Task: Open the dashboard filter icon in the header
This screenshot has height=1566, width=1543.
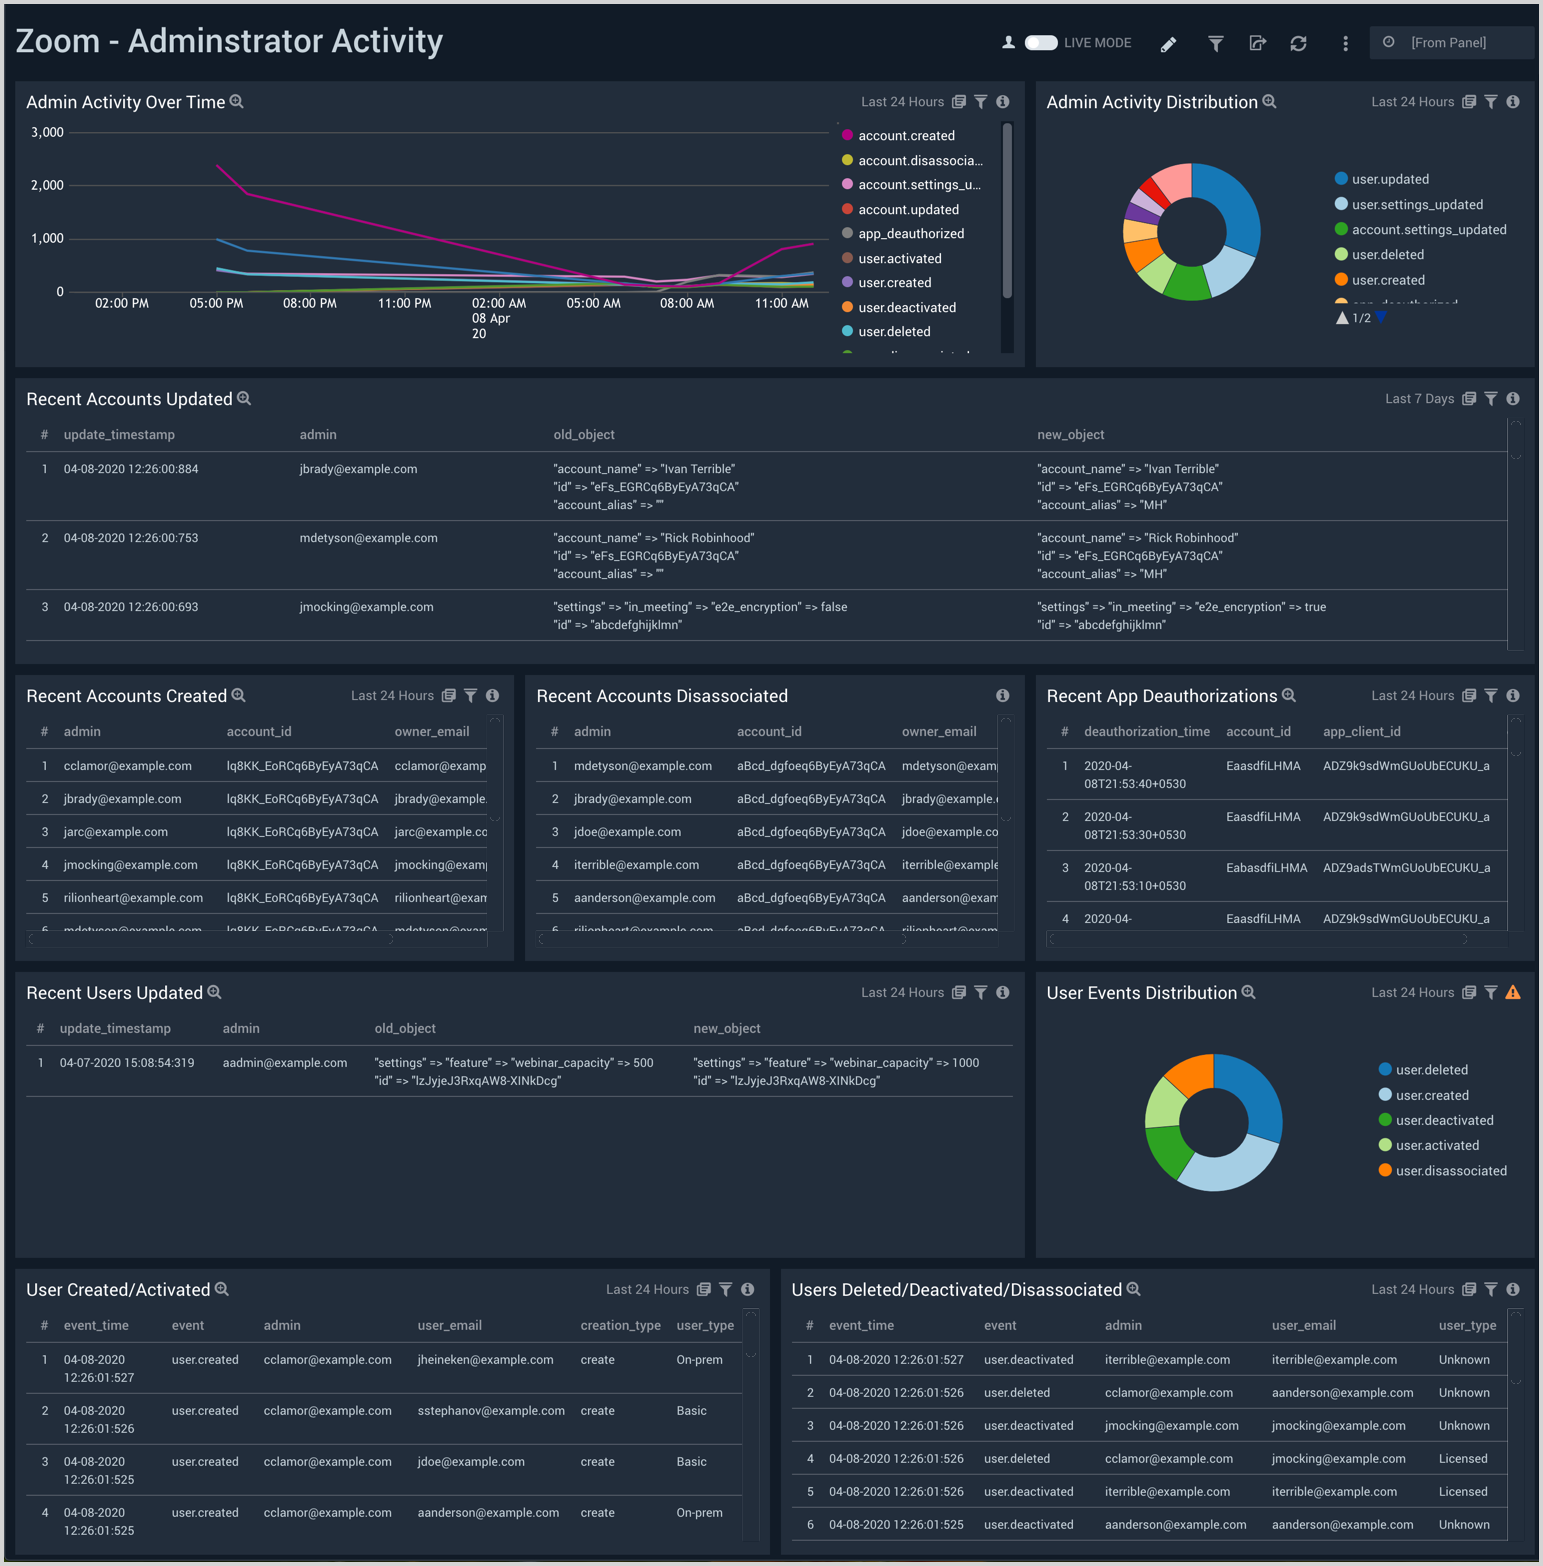Action: (x=1215, y=43)
